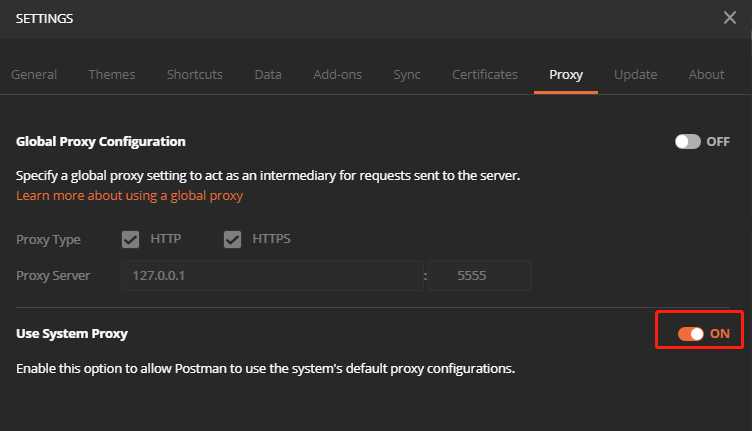Select the Proxy tab
This screenshot has width=752, height=431.
[566, 74]
